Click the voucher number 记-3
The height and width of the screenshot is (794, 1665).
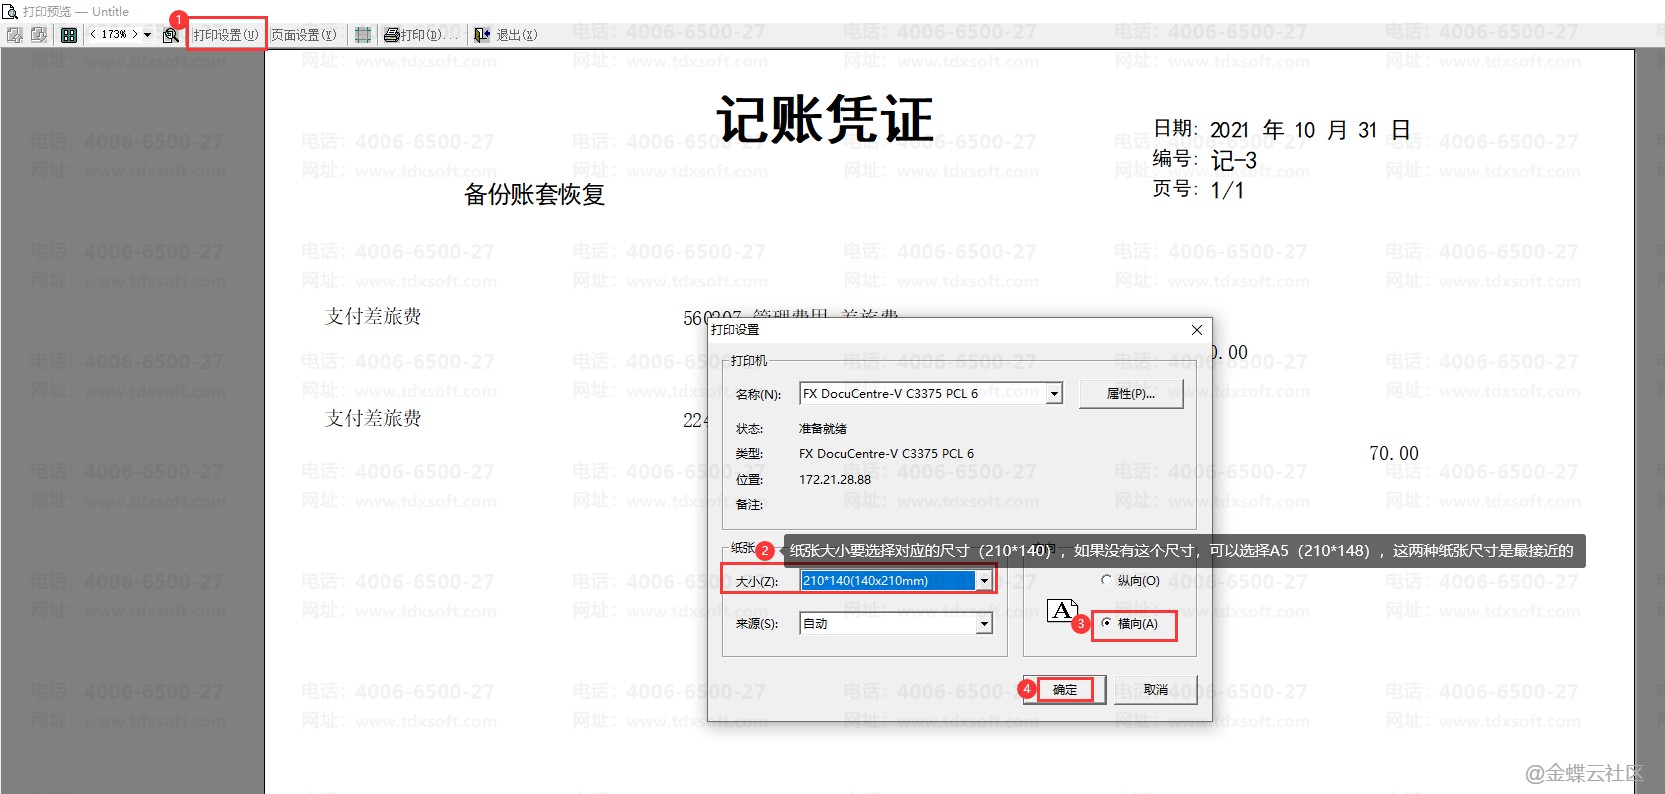point(1234,160)
